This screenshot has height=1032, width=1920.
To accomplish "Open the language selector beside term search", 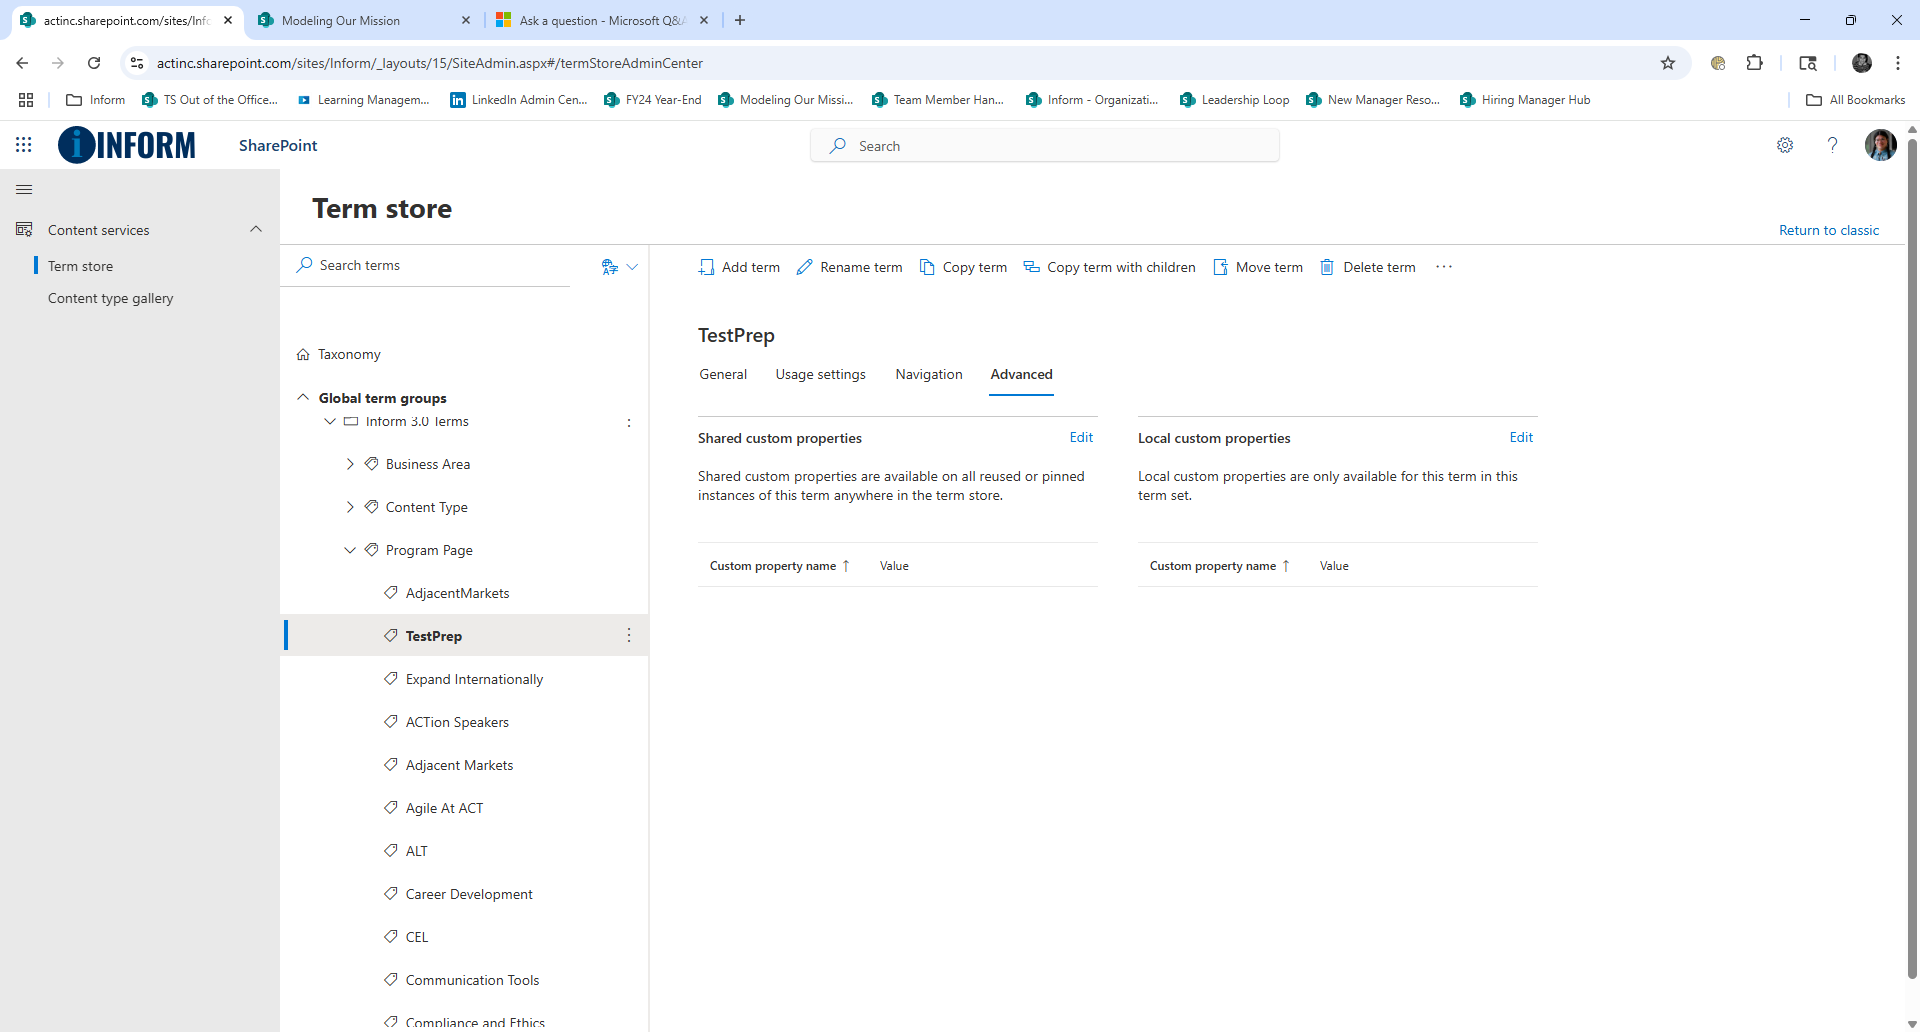I will 619,266.
